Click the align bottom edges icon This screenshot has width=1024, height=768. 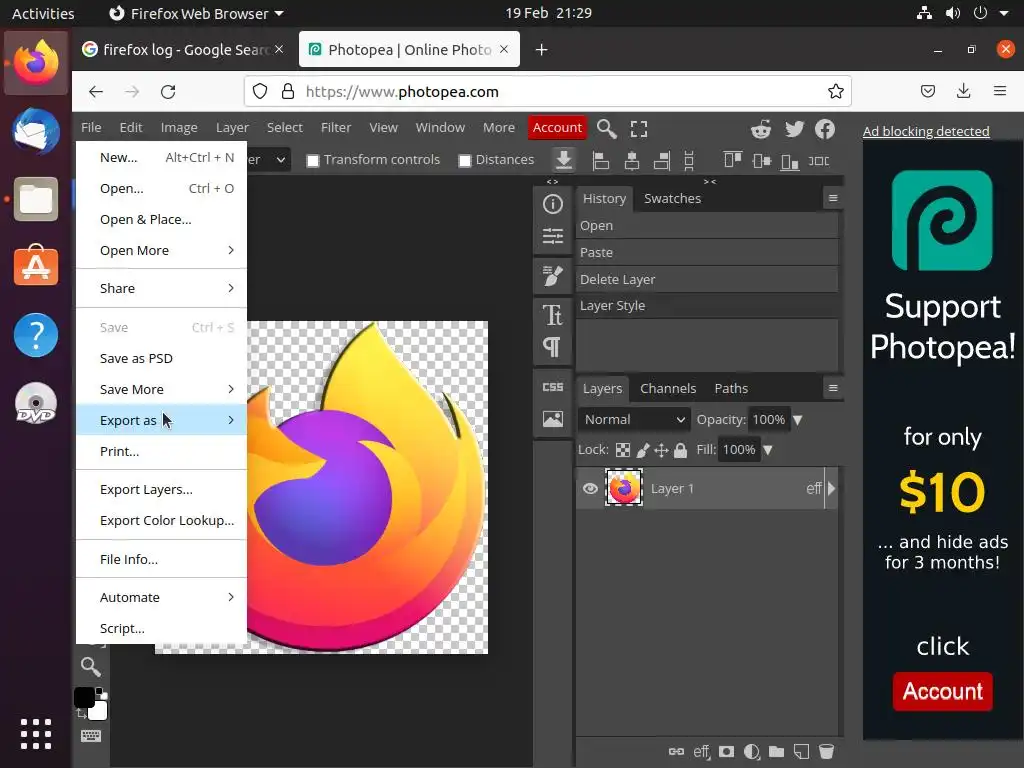790,161
